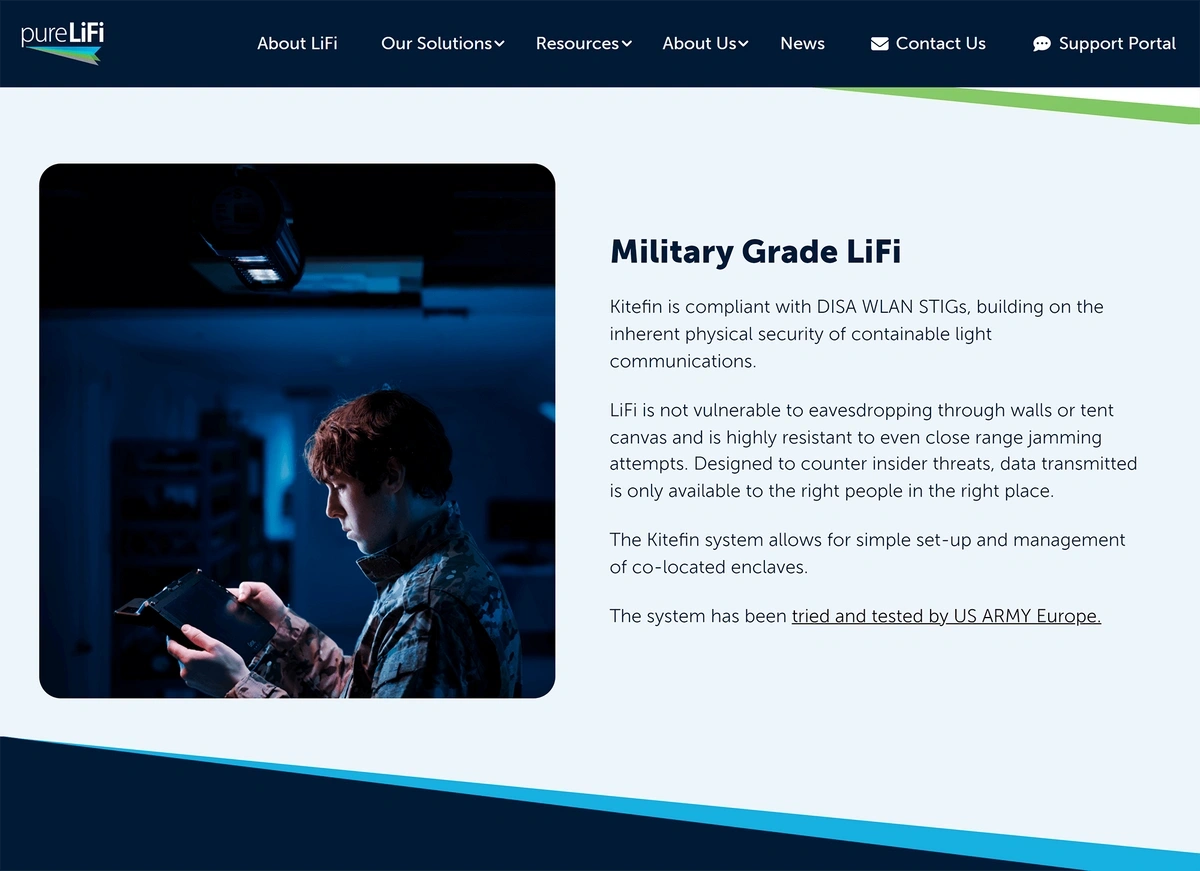Click the chat bubble icon beside Support Portal
The height and width of the screenshot is (871, 1200).
click(1042, 44)
